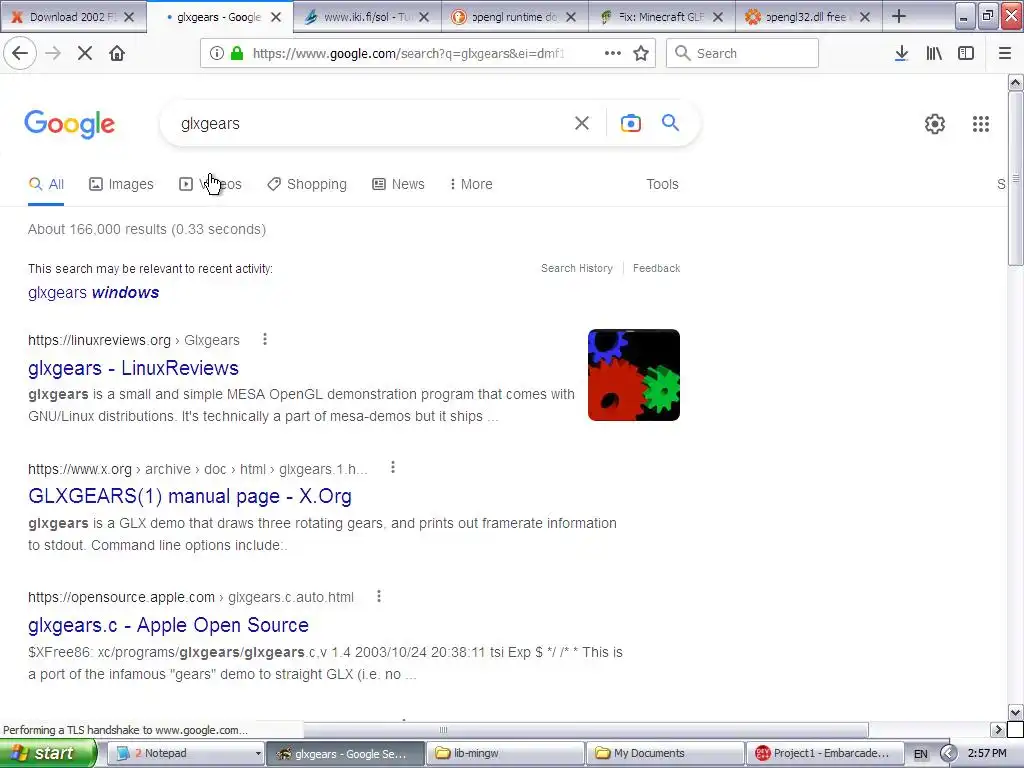
Task: Open the browser home page
Action: [117, 54]
